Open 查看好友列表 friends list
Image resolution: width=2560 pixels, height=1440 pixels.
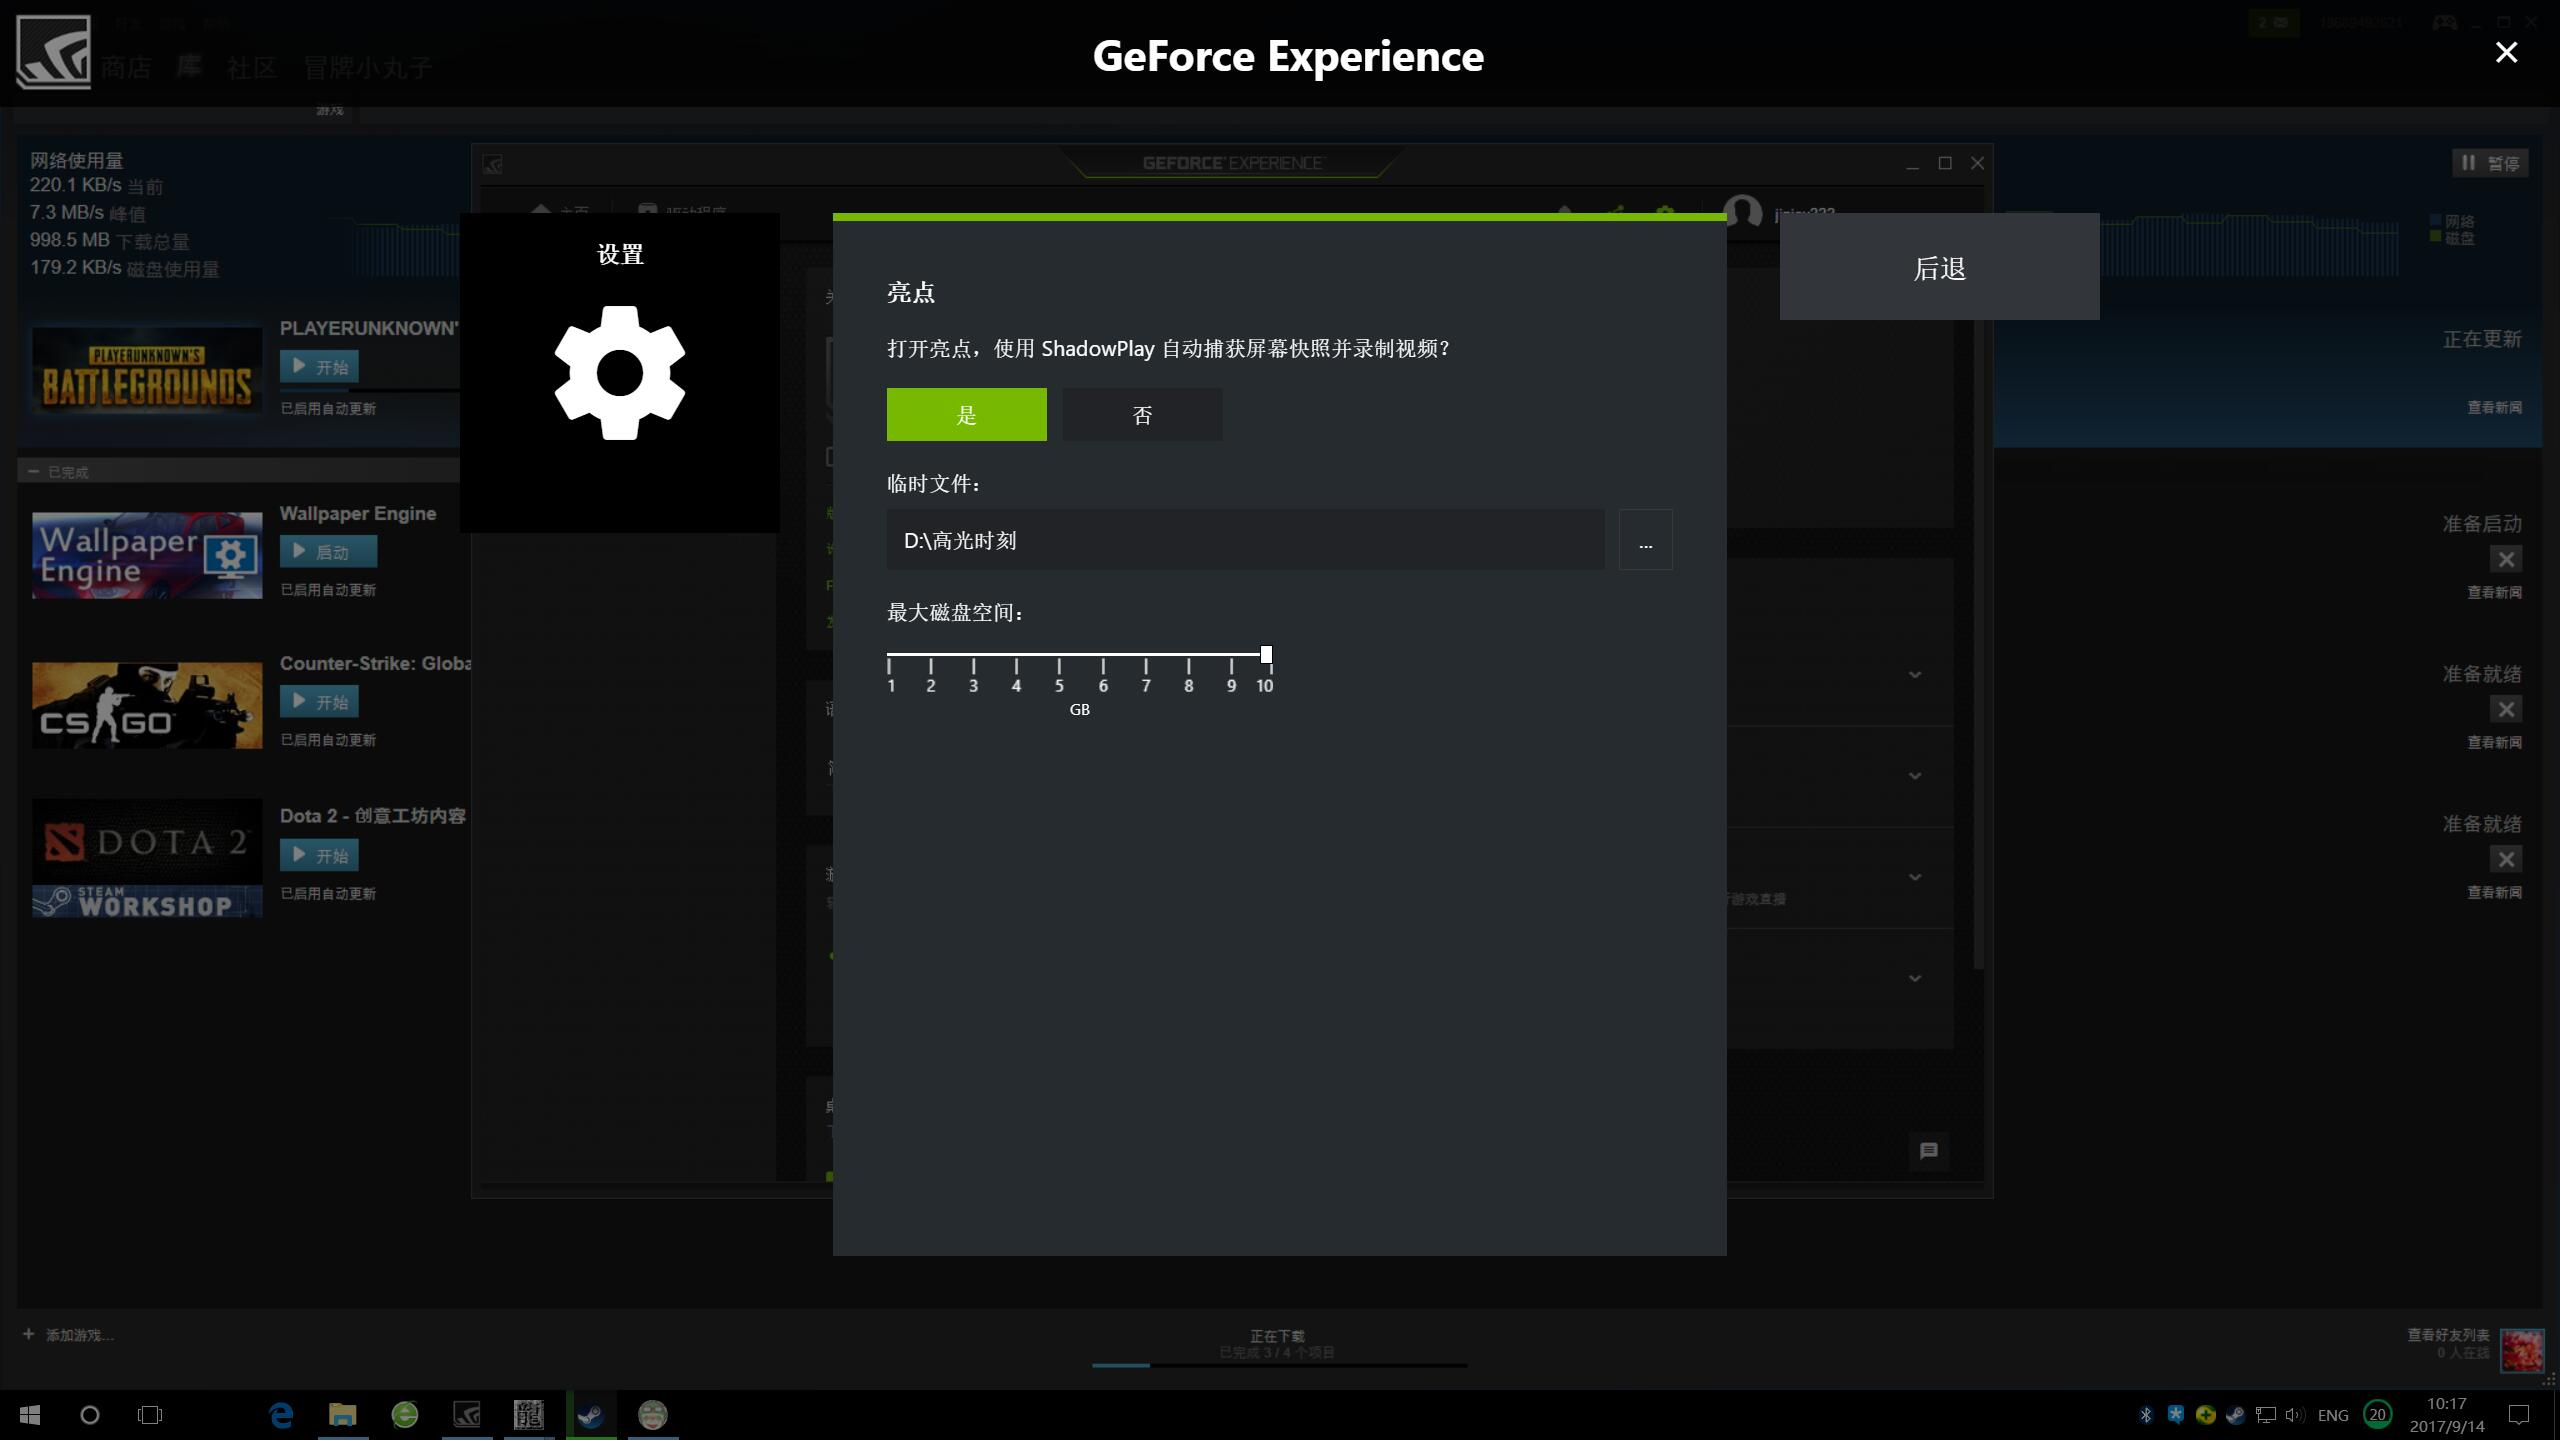2448,1335
